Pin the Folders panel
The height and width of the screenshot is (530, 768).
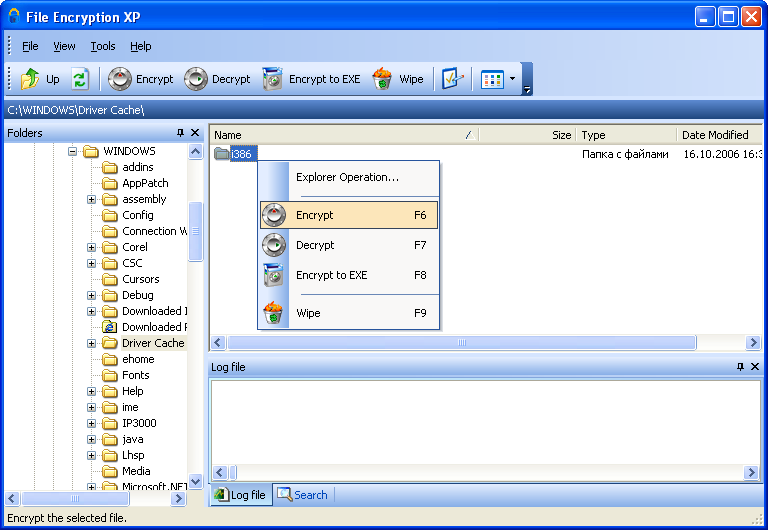[180, 133]
